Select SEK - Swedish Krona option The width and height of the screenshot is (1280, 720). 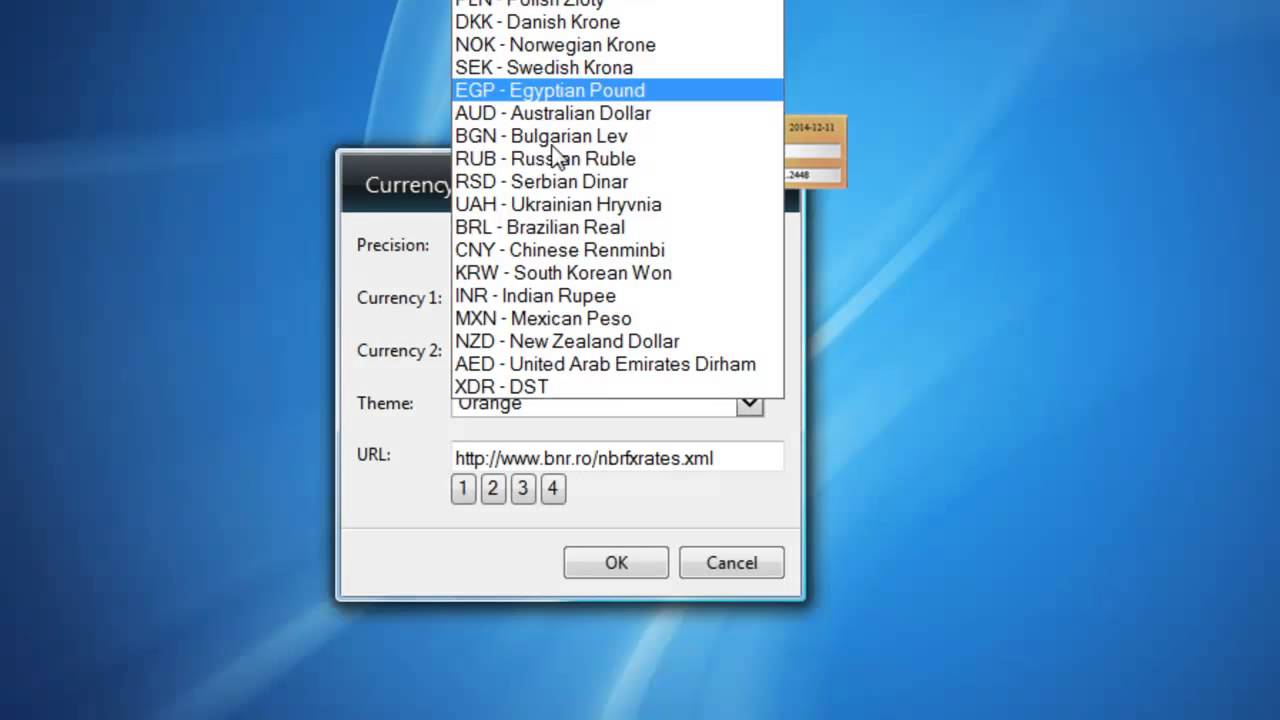(617, 68)
